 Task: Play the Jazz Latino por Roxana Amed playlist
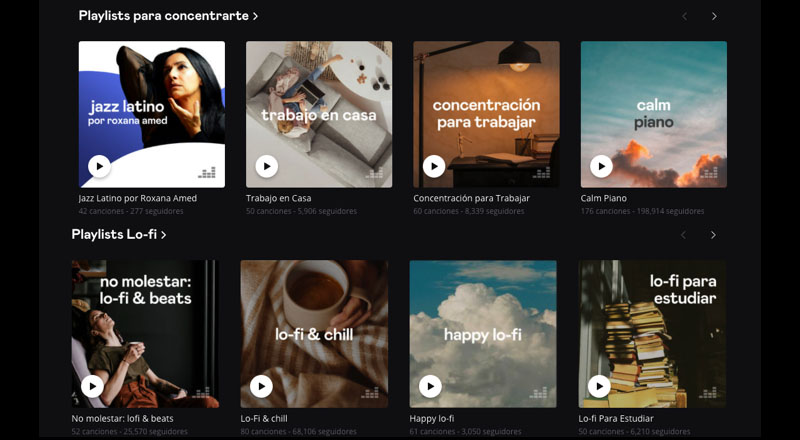[99, 166]
